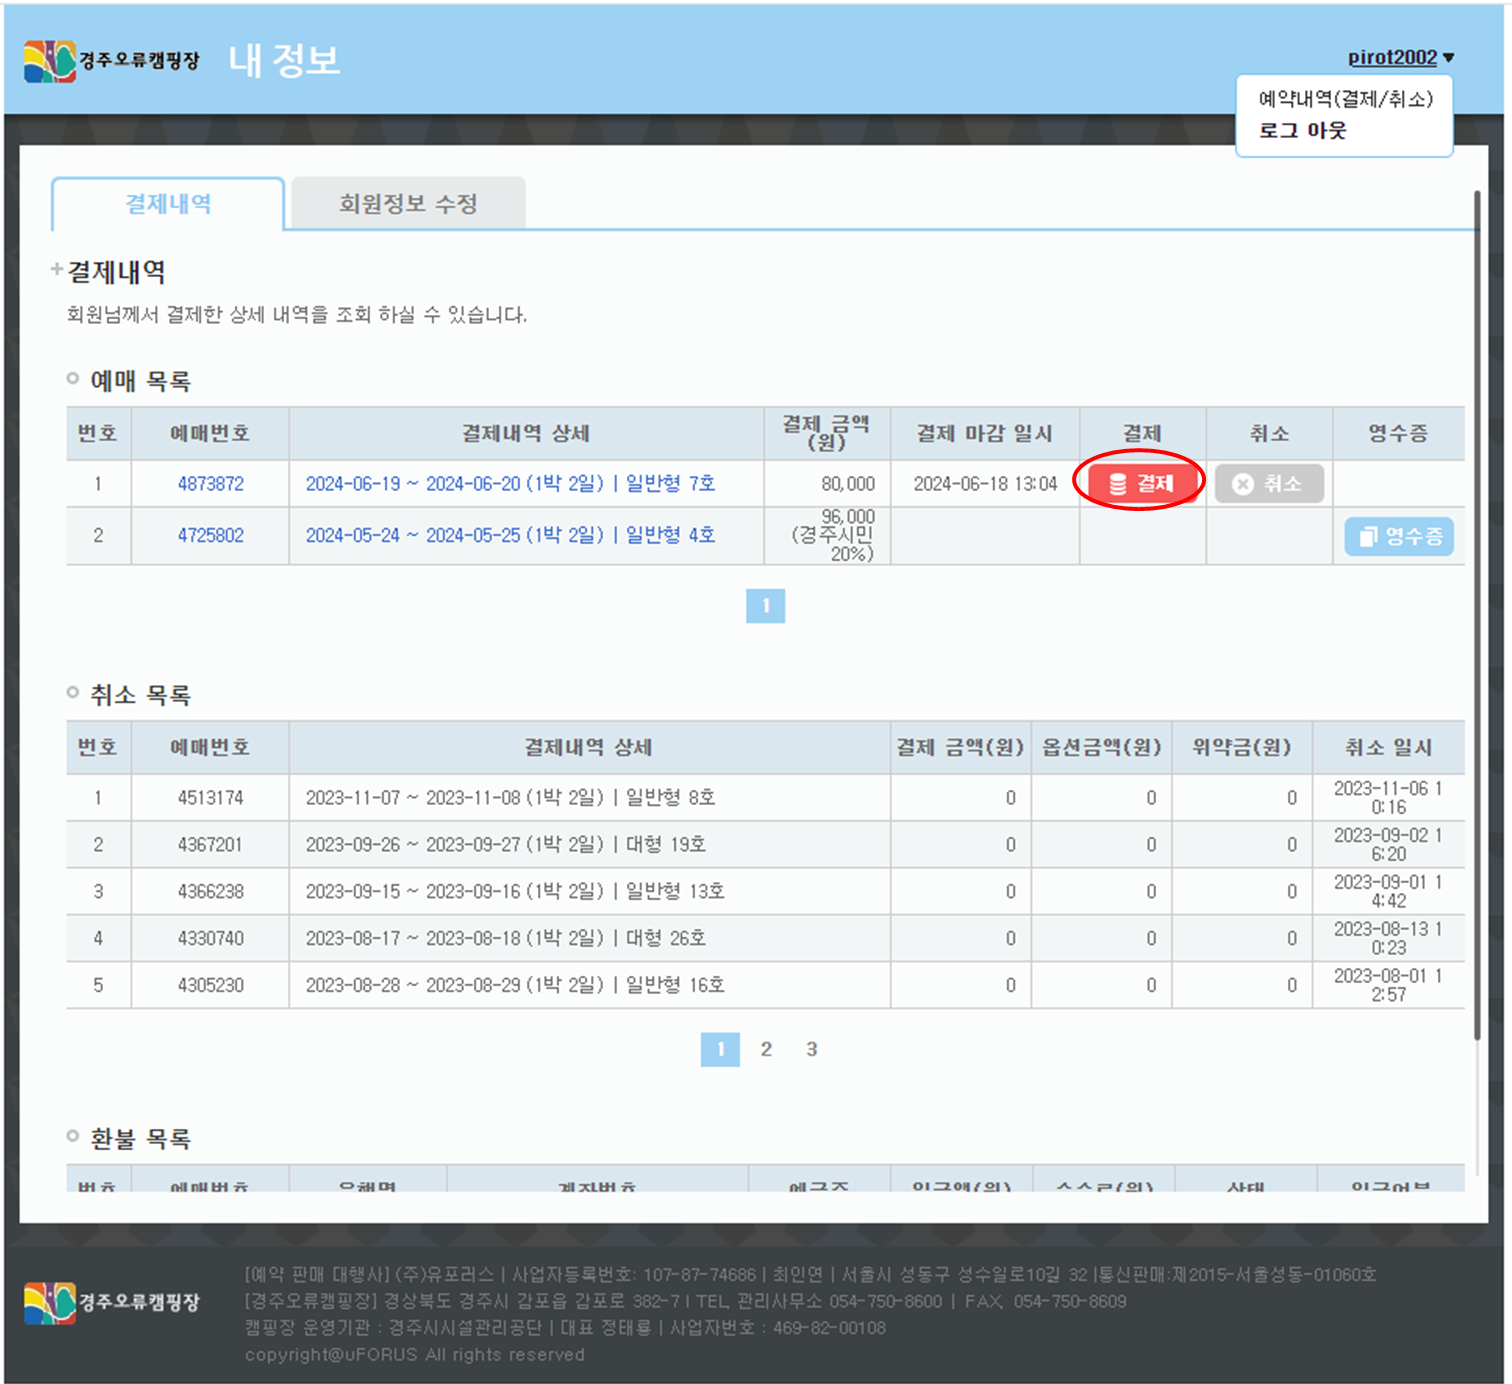
Task: Click page 1 of the 예매 목록 pagination
Action: (765, 606)
